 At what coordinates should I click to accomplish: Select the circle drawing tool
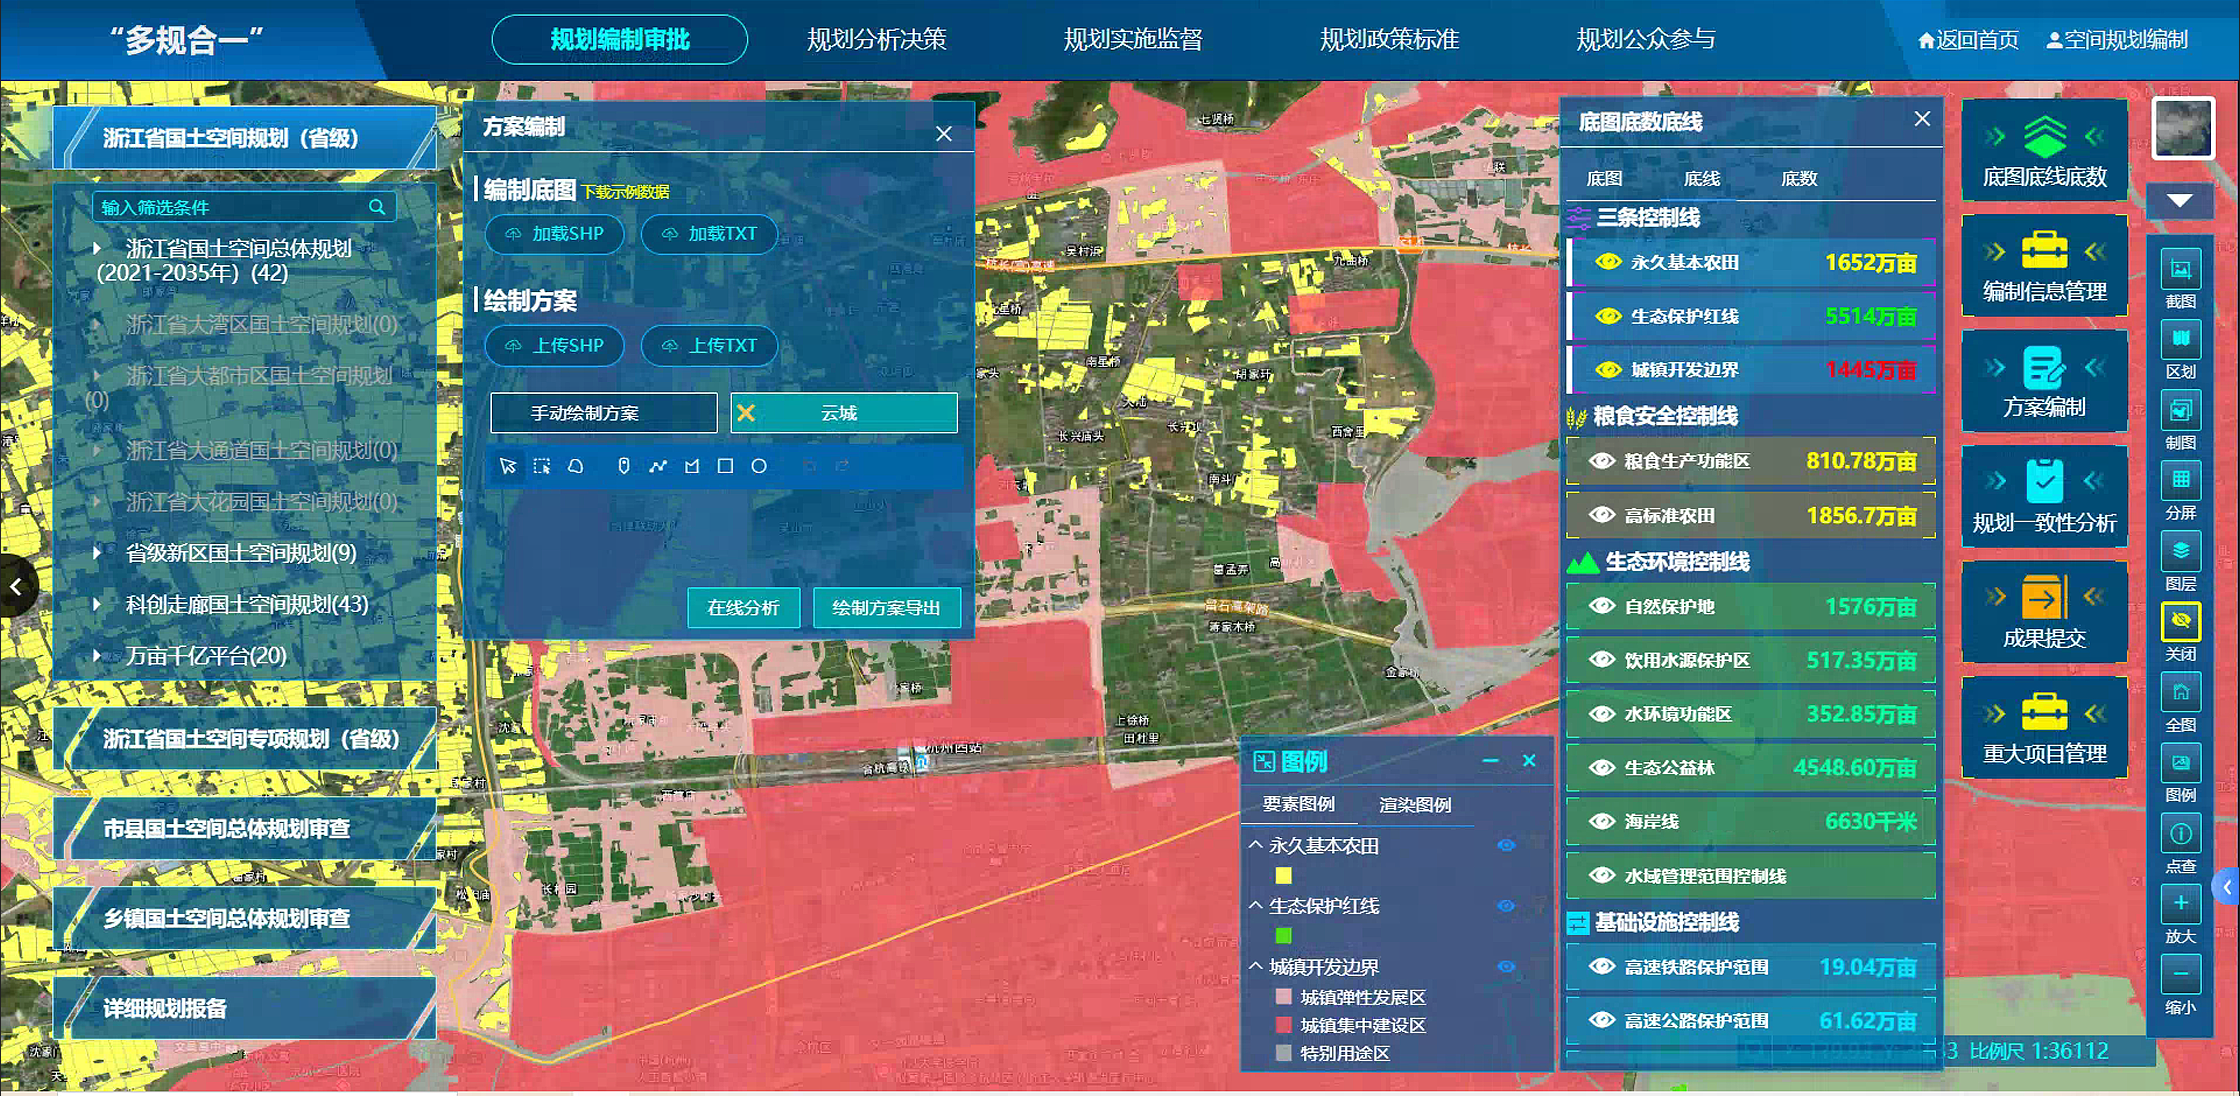point(759,466)
